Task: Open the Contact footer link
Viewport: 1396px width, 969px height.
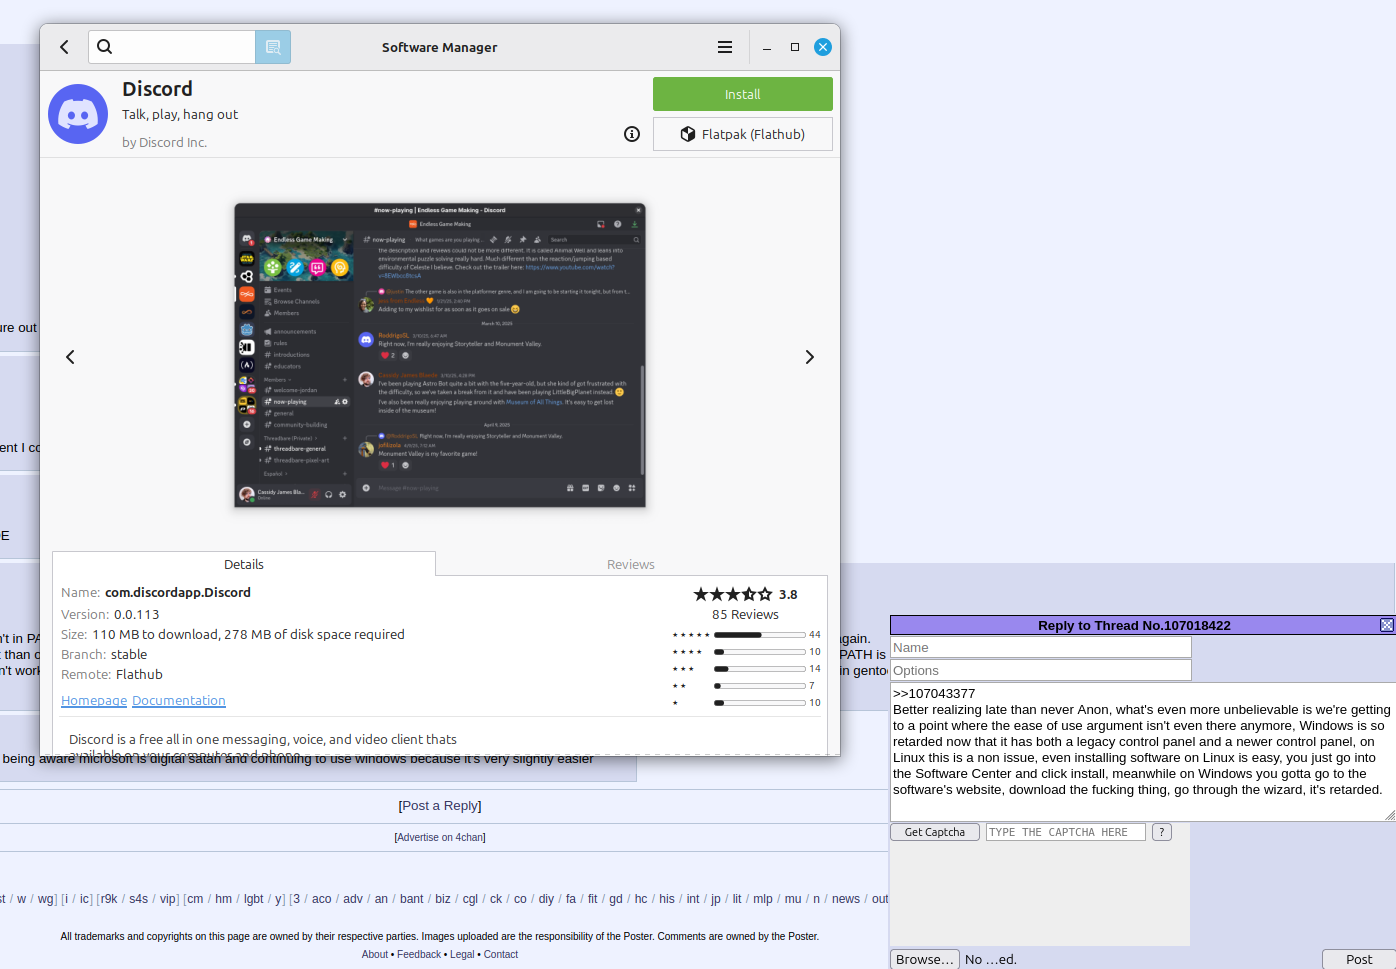Action: click(501, 954)
